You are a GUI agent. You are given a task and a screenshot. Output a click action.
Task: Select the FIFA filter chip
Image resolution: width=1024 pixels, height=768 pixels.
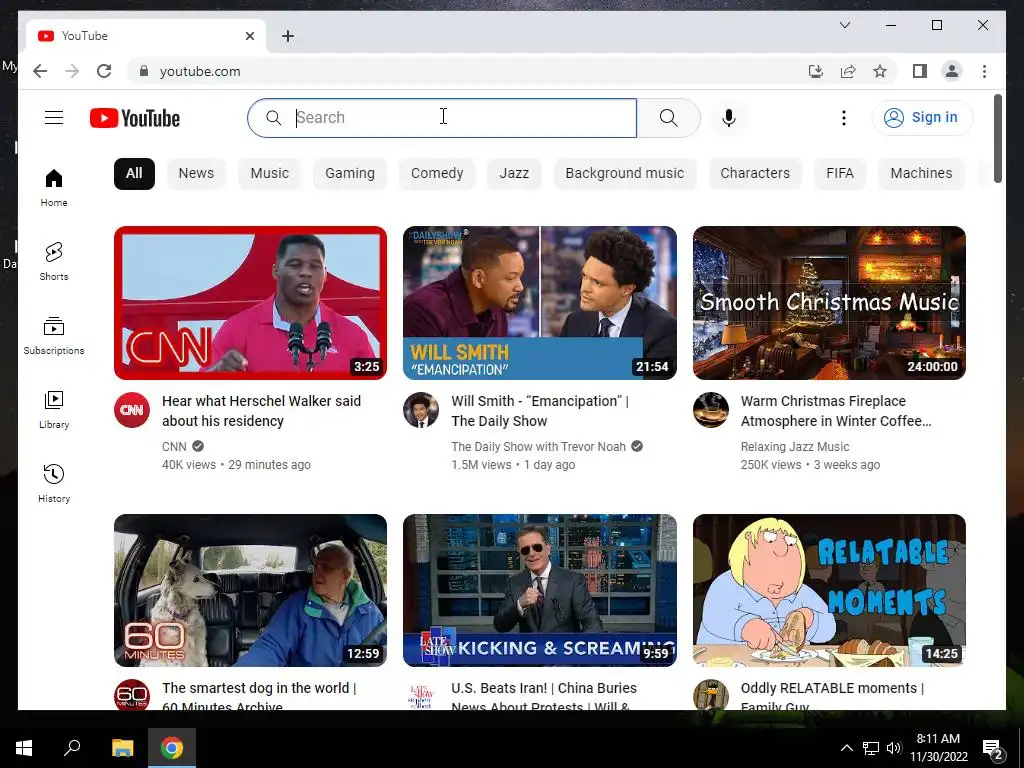(840, 174)
